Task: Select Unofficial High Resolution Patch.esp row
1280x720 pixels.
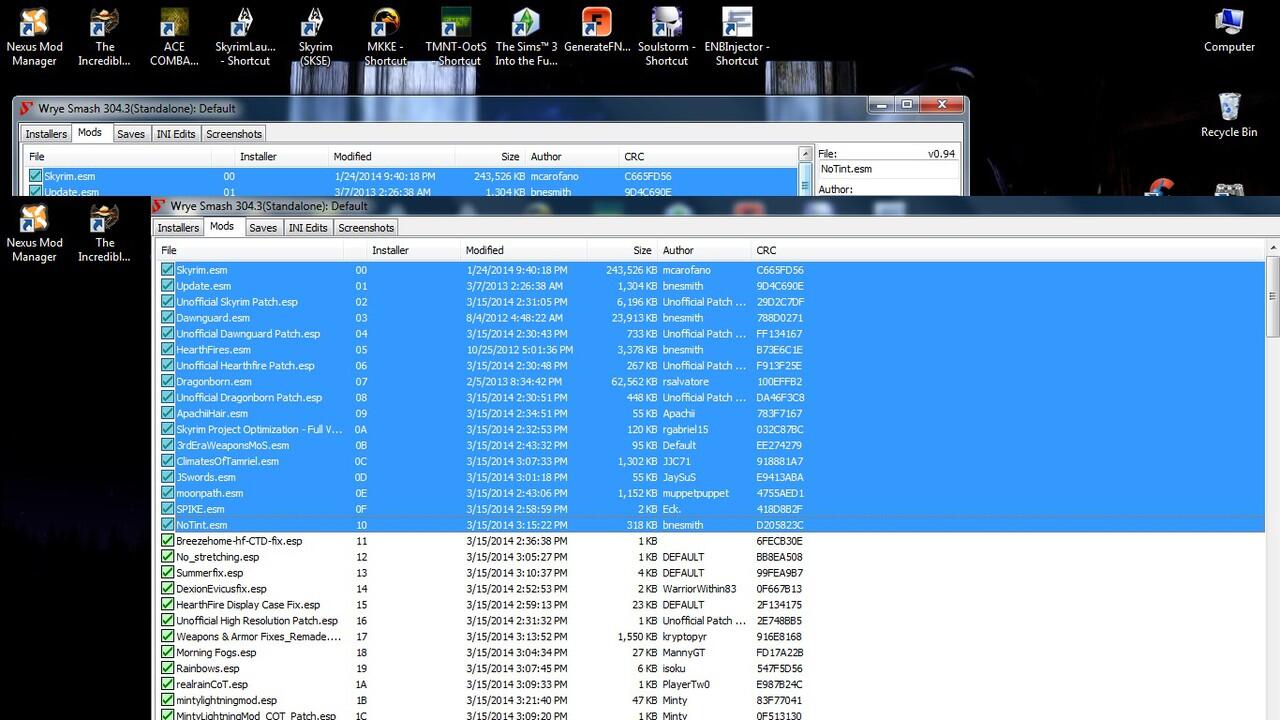Action: tap(709, 621)
